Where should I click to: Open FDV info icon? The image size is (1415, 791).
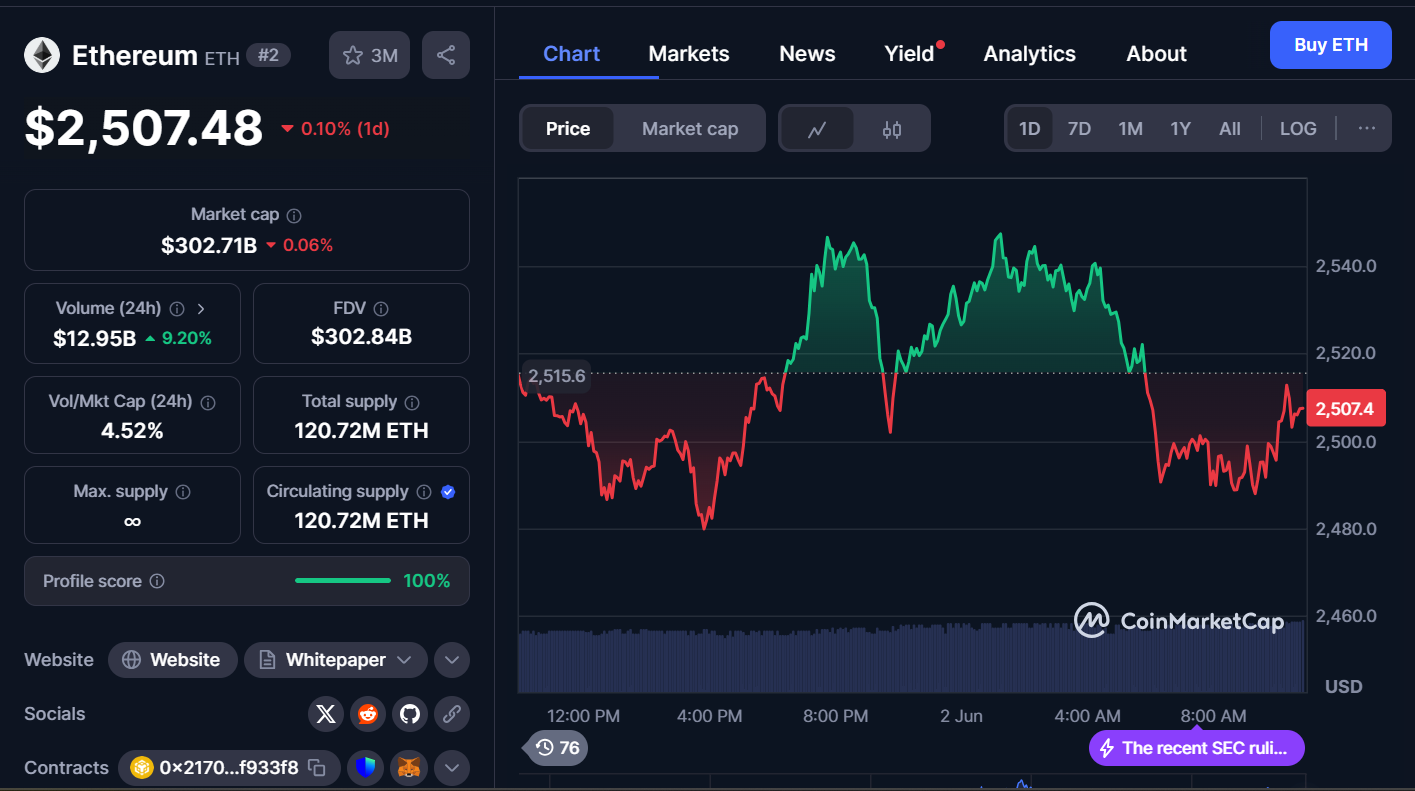[381, 309]
